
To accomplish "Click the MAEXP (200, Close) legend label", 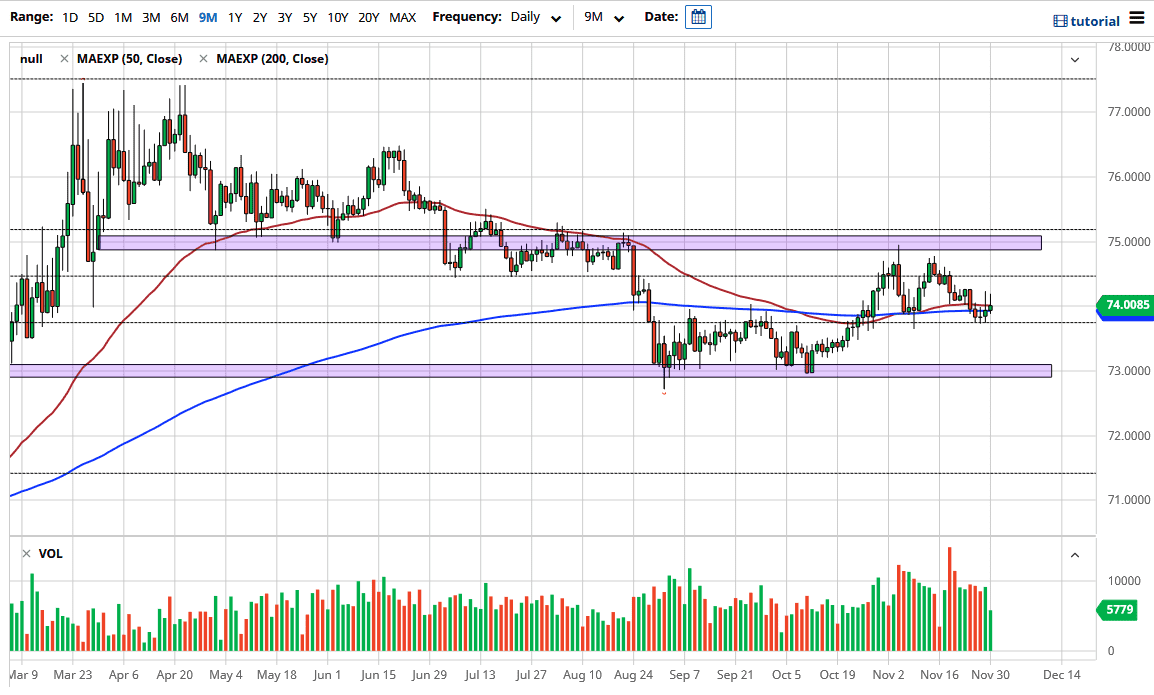I will pos(272,59).
